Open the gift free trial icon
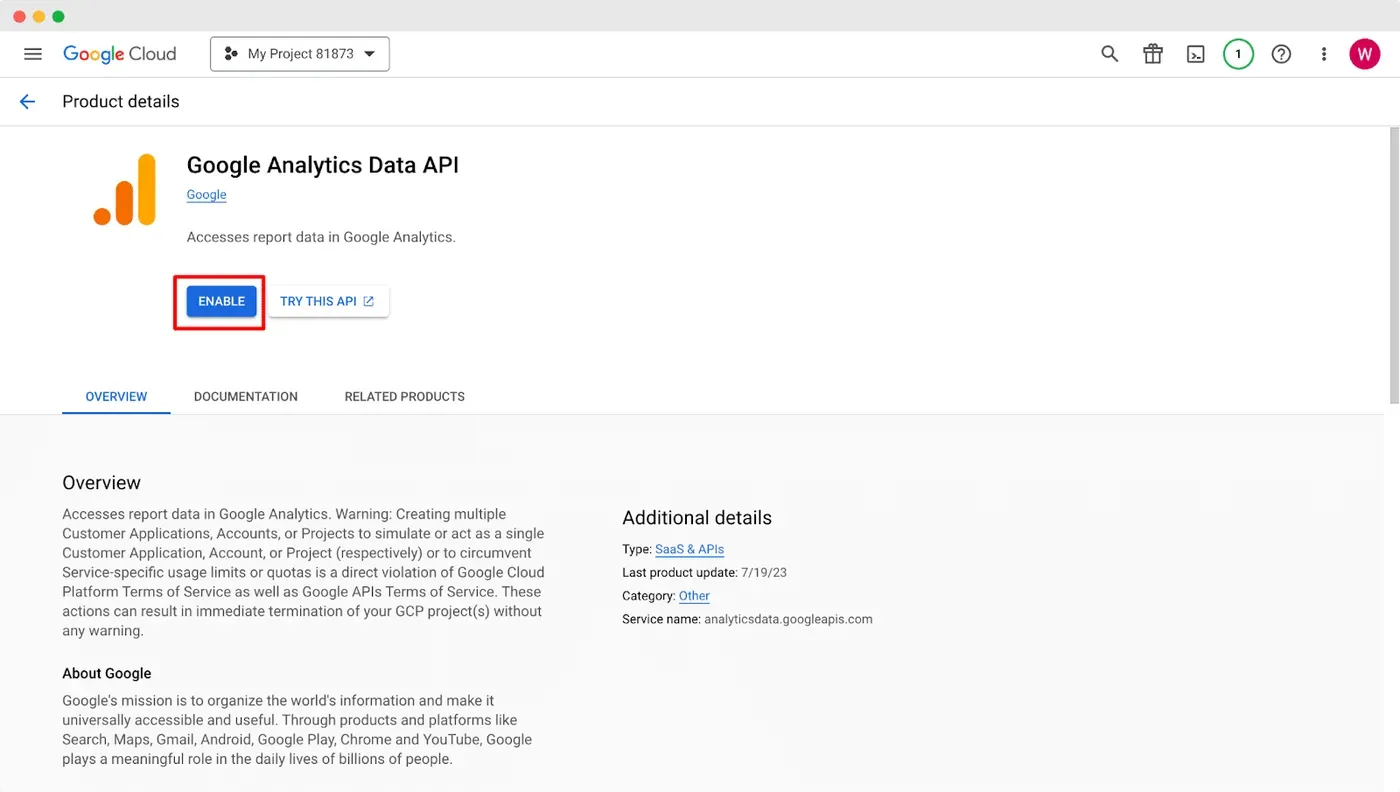 click(x=1153, y=54)
